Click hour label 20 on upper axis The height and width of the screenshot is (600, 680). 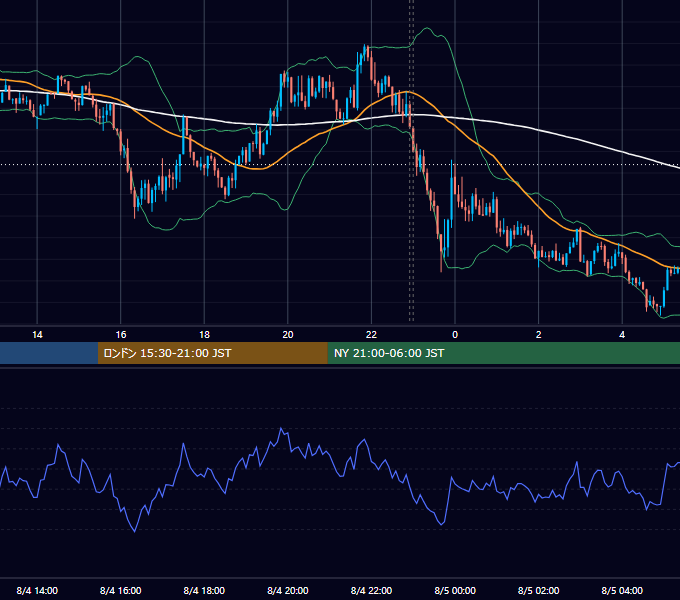click(288, 335)
